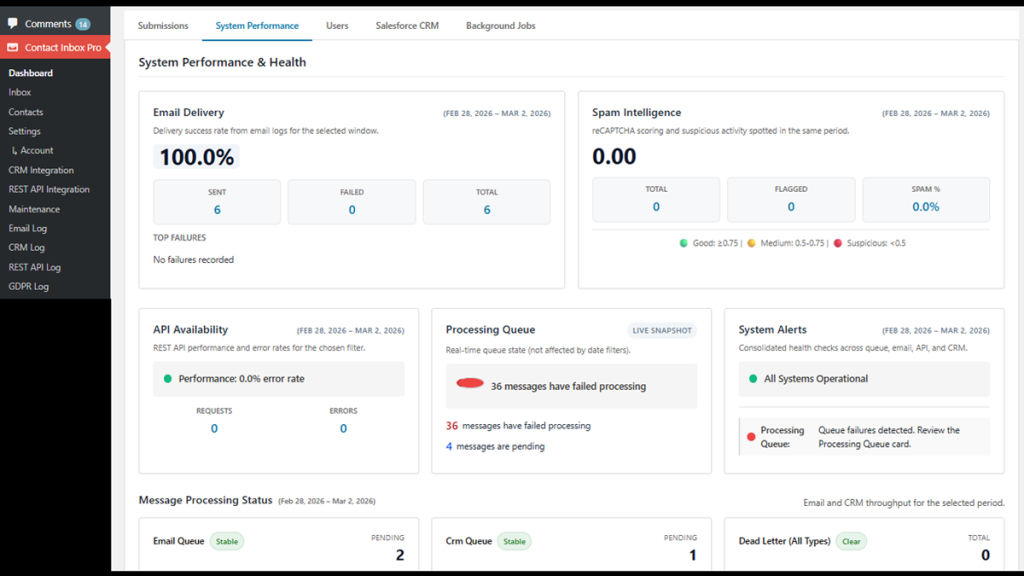Image resolution: width=1024 pixels, height=576 pixels.
Task: Click the FLAGGED count 0 link
Action: 790,208
